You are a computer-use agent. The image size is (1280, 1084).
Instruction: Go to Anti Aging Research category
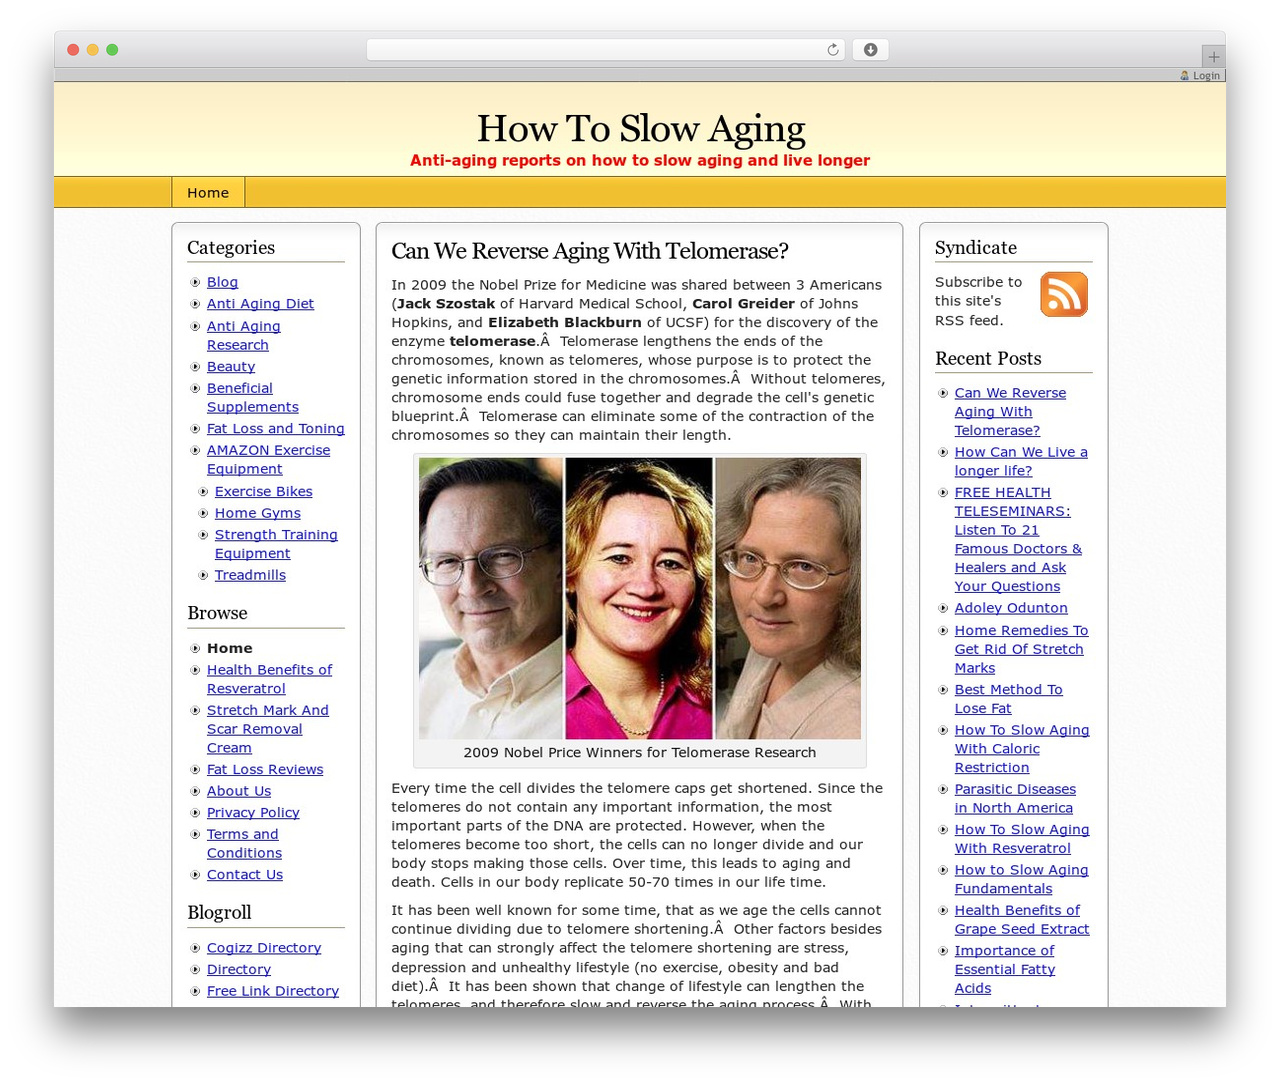[x=244, y=335]
